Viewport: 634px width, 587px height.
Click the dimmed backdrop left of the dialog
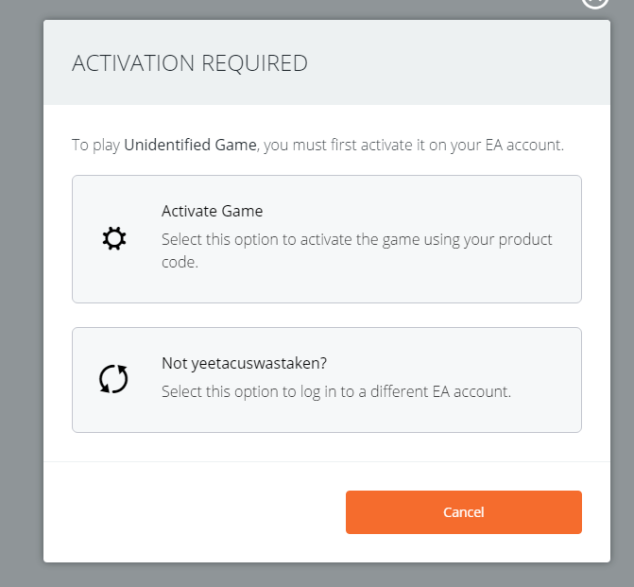(20, 300)
